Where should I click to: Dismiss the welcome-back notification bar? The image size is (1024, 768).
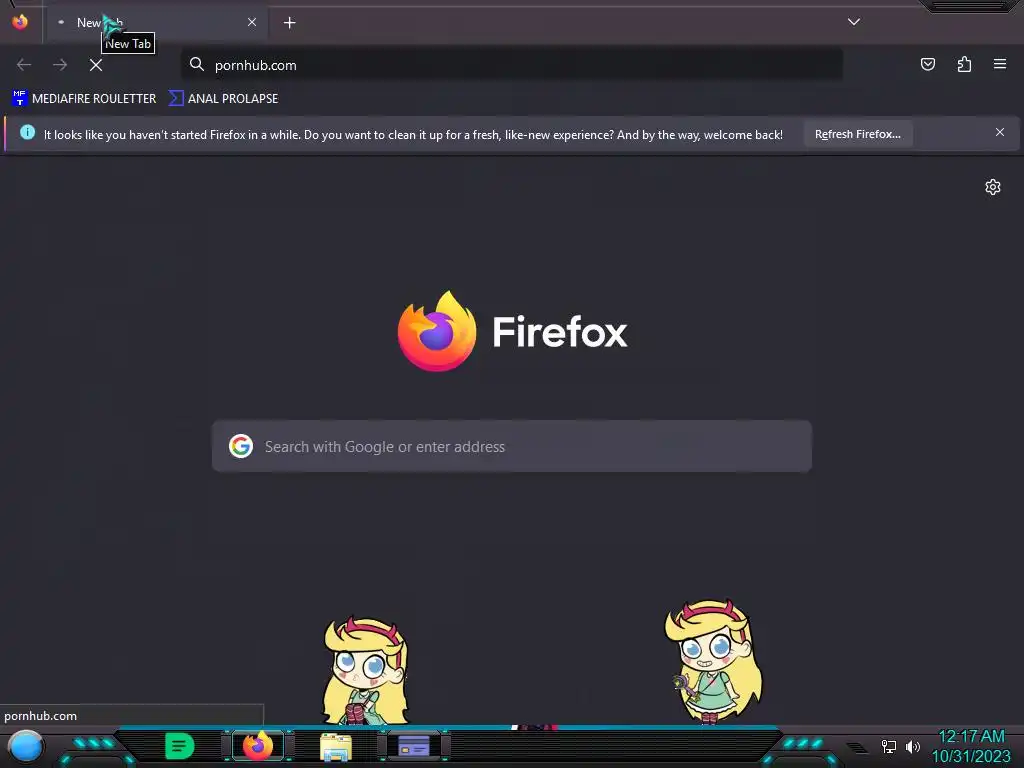click(x=1000, y=133)
